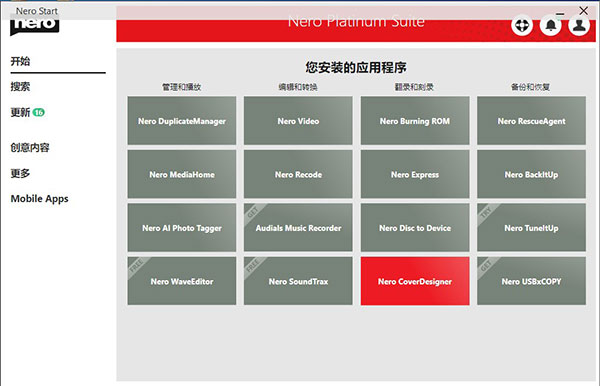Launch Nero Burning ROM

(x=415, y=121)
